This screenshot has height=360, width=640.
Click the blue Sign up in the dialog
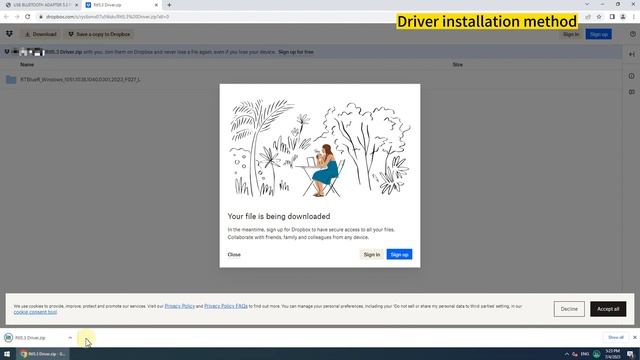[399, 255]
